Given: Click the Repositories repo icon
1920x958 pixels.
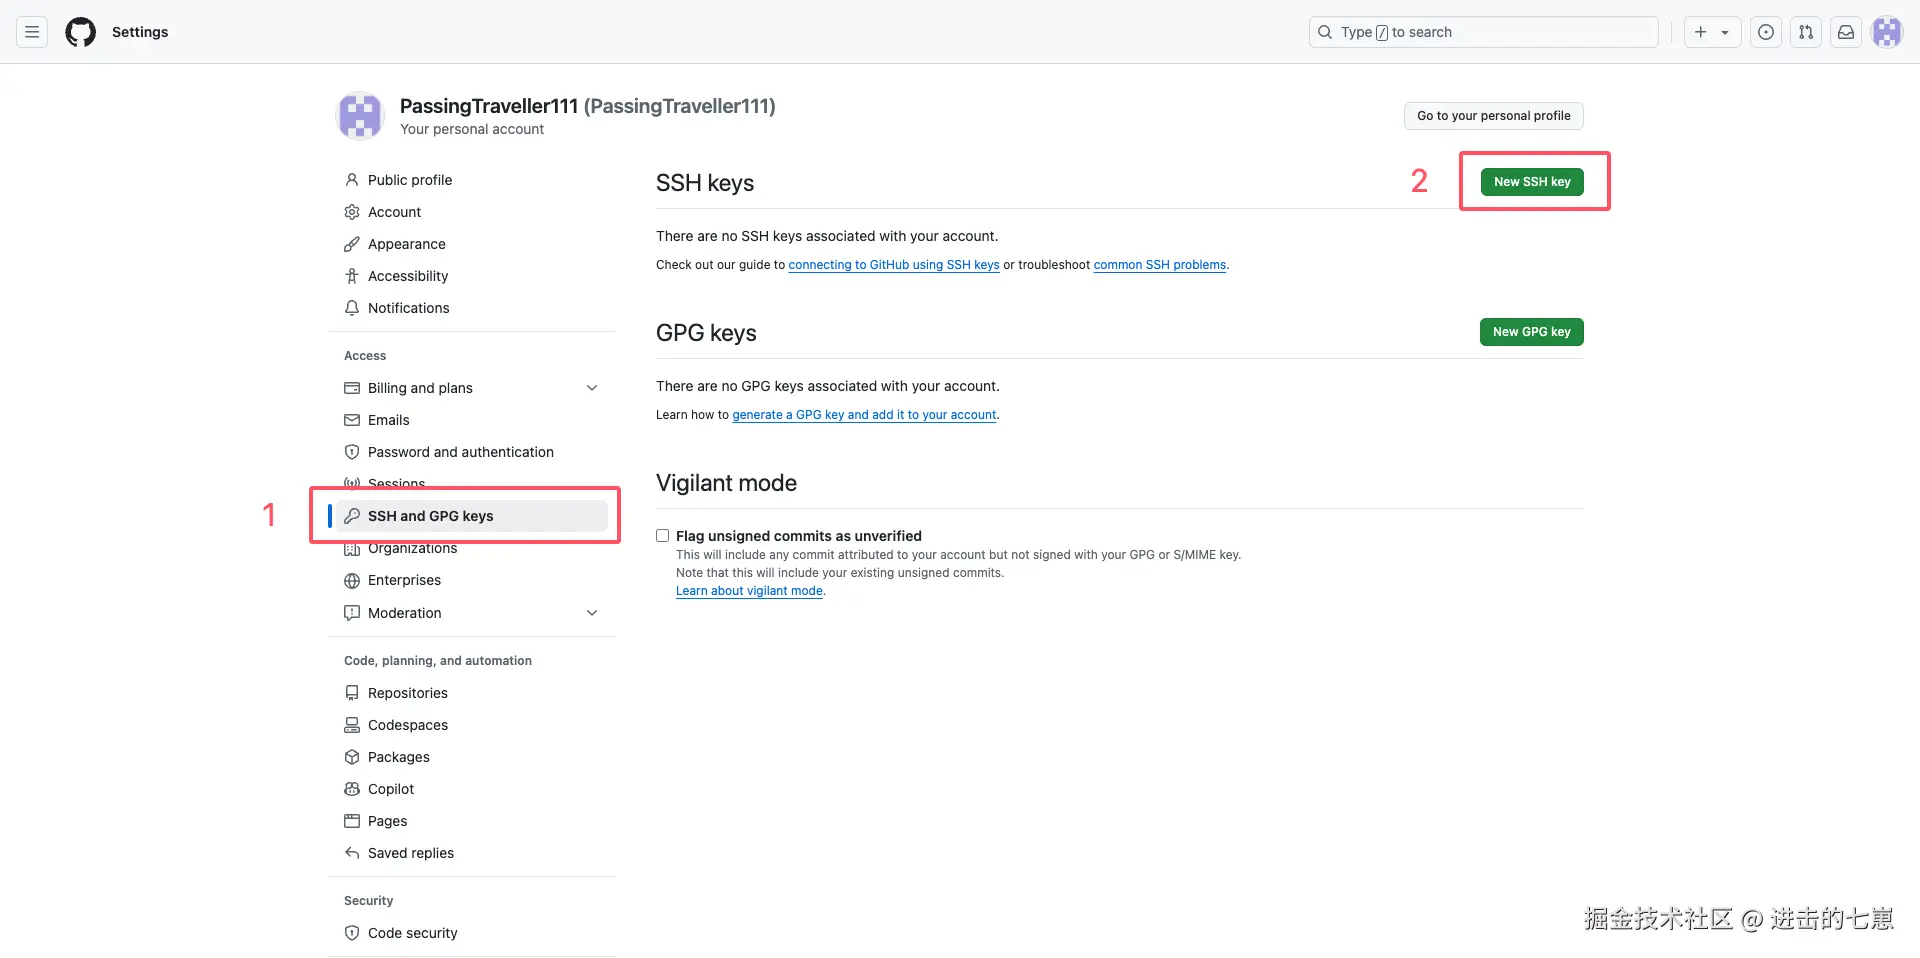Looking at the screenshot, I should [352, 693].
